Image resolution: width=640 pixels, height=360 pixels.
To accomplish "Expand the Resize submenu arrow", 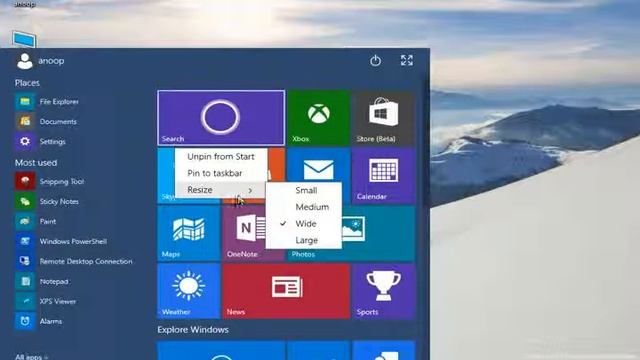I will tap(250, 190).
